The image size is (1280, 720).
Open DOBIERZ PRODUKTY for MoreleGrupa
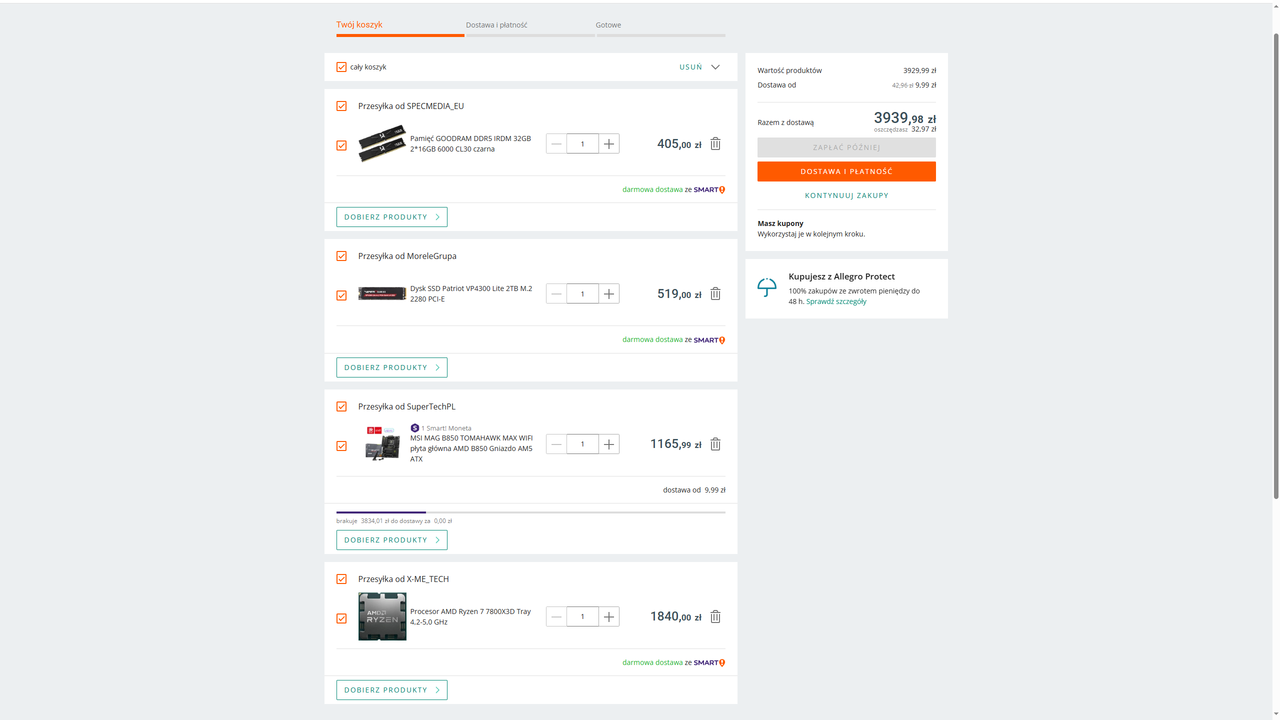(392, 367)
